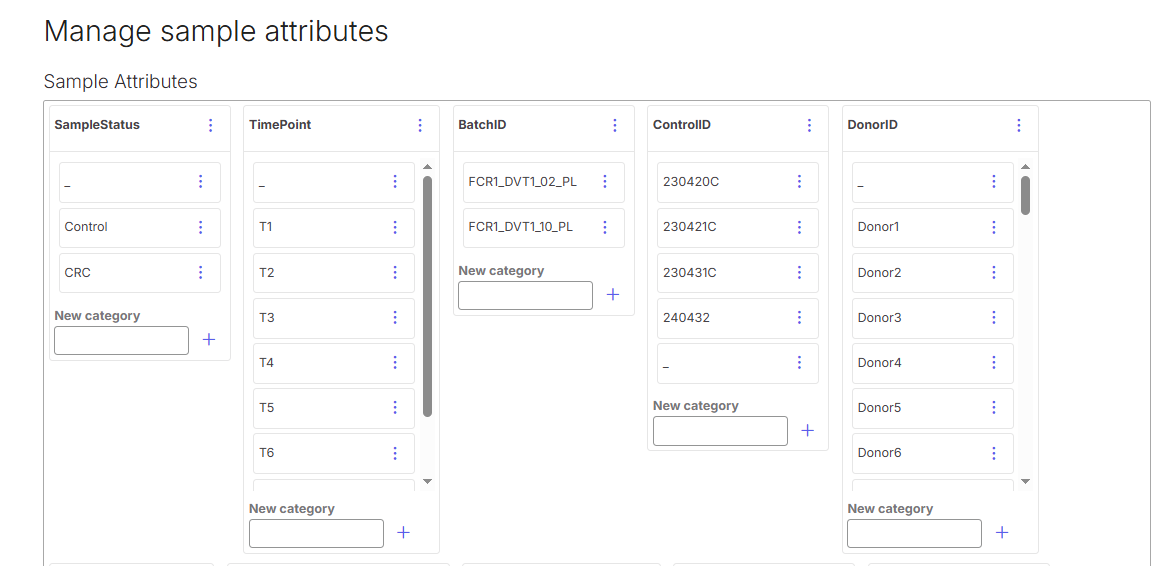Select the T4 category item
Screen dimensions: 1169x566
coord(334,363)
